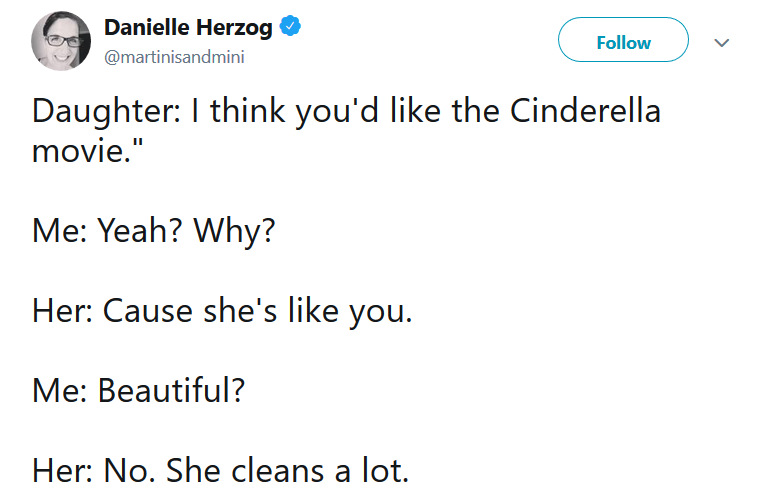The width and height of the screenshot is (779, 498).
Task: Click the blue verified badge checkmark
Action: point(291,26)
